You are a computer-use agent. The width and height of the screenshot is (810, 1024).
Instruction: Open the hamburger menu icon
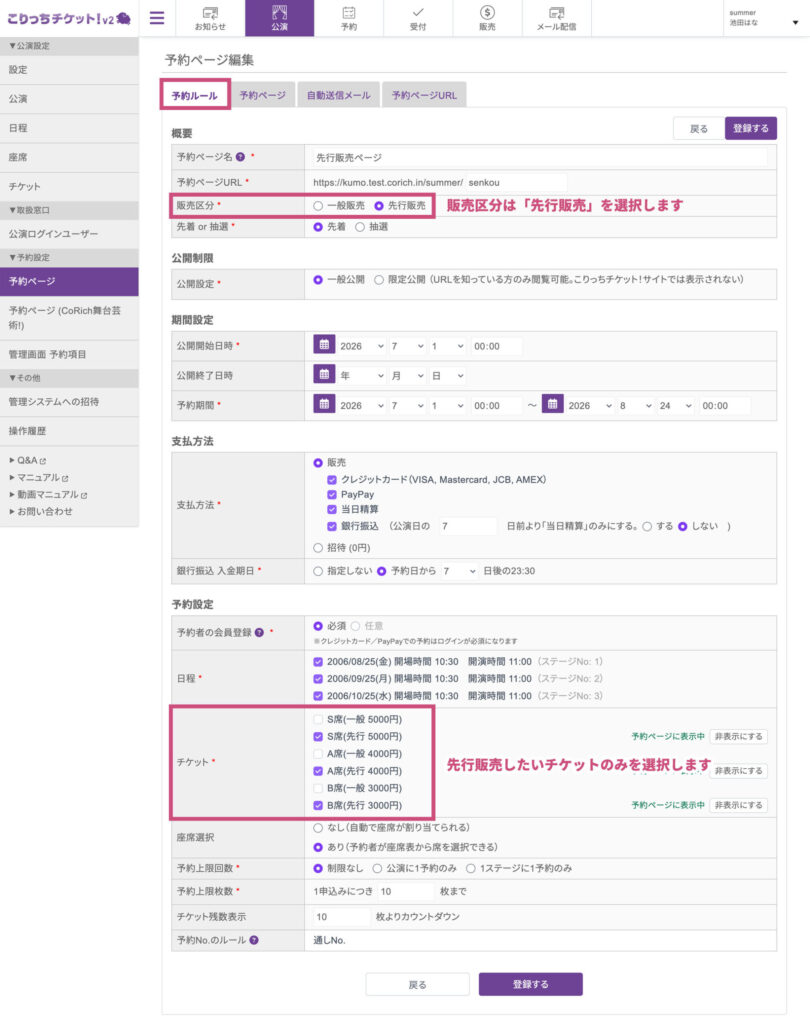pos(157,18)
